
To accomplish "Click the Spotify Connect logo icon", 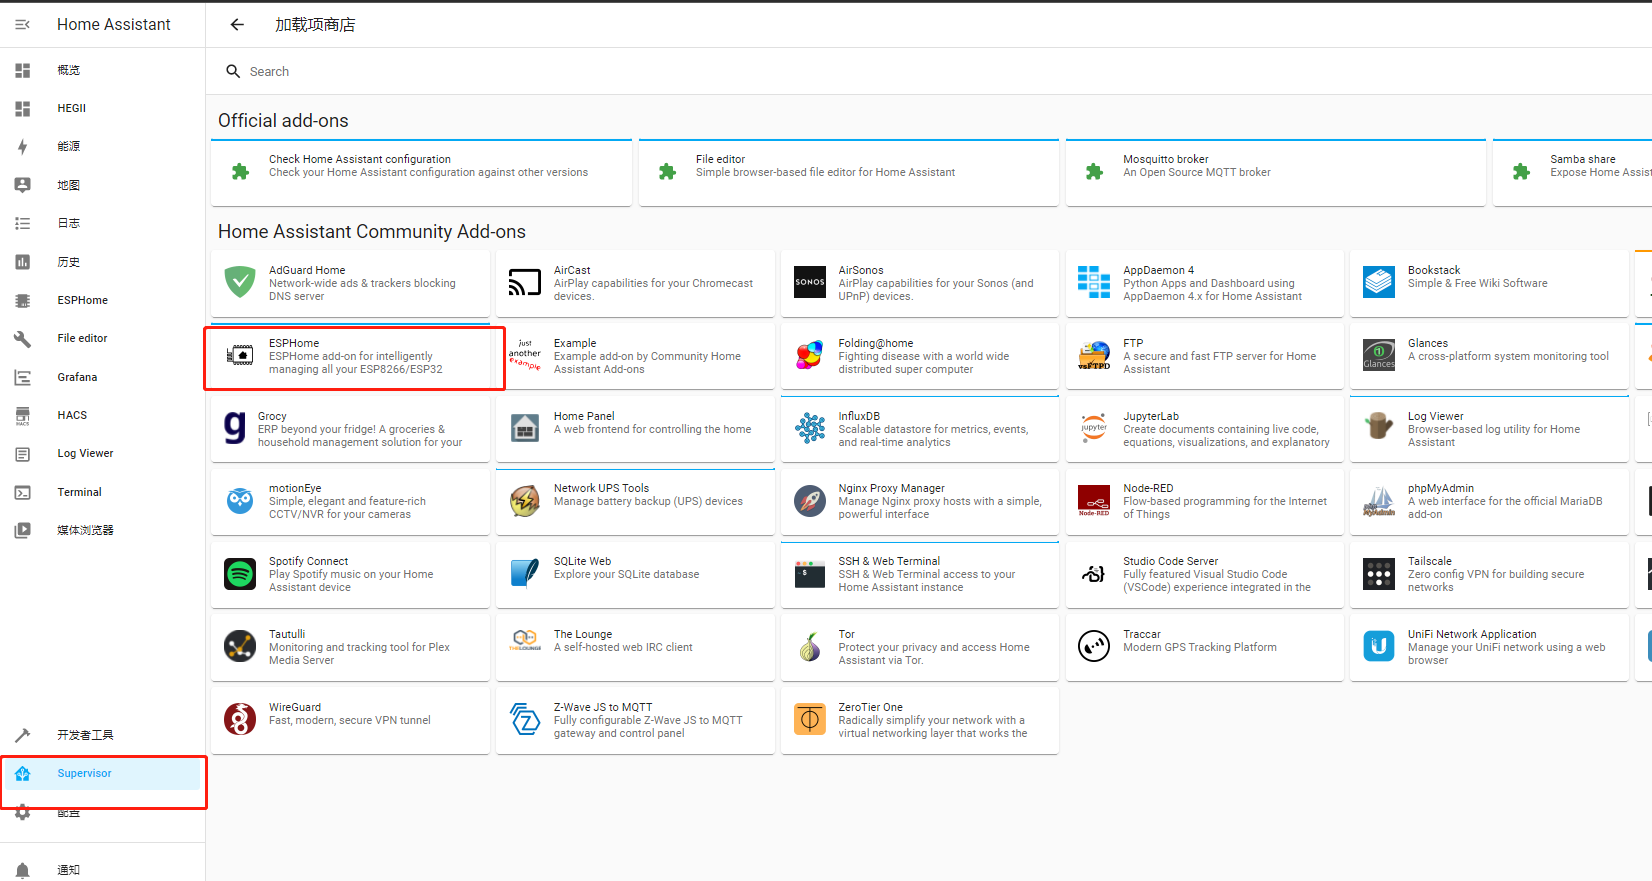I will point(240,574).
